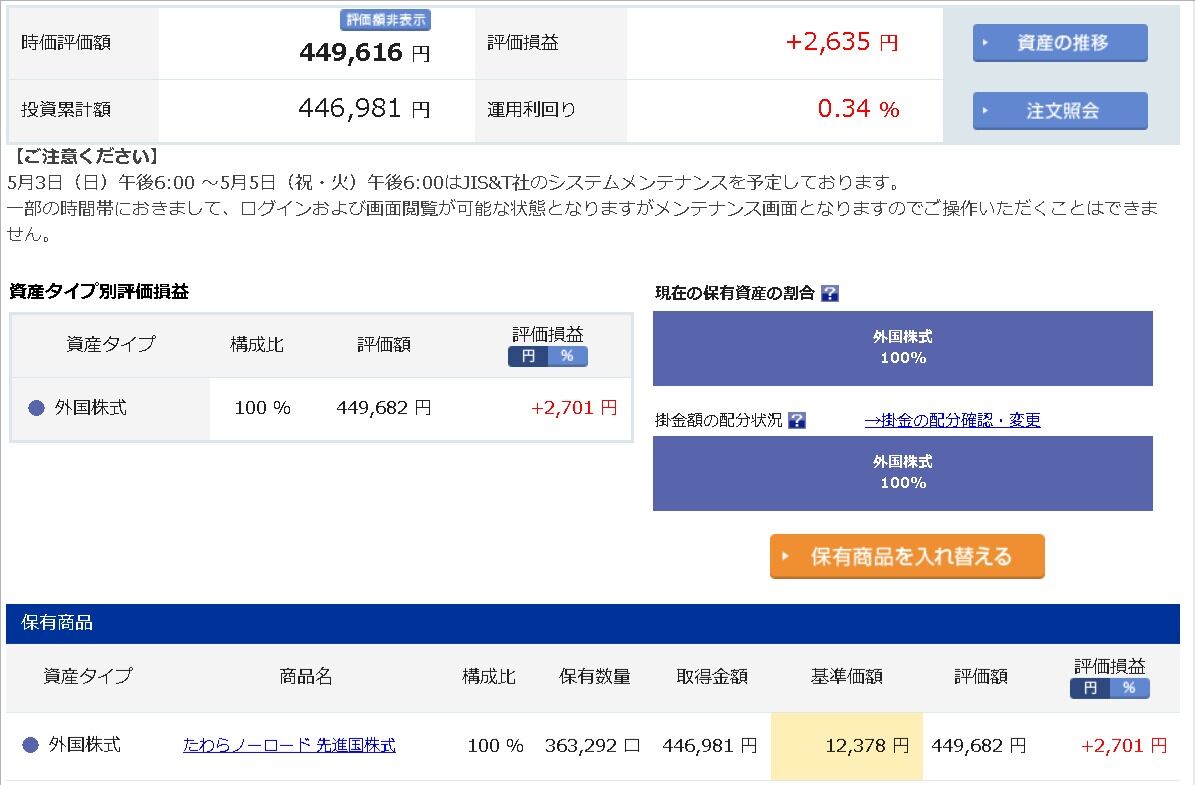Image resolution: width=1195 pixels, height=785 pixels.
Task: Switch 資産タイプ別評価損益 table to 円 display
Action: coord(528,356)
